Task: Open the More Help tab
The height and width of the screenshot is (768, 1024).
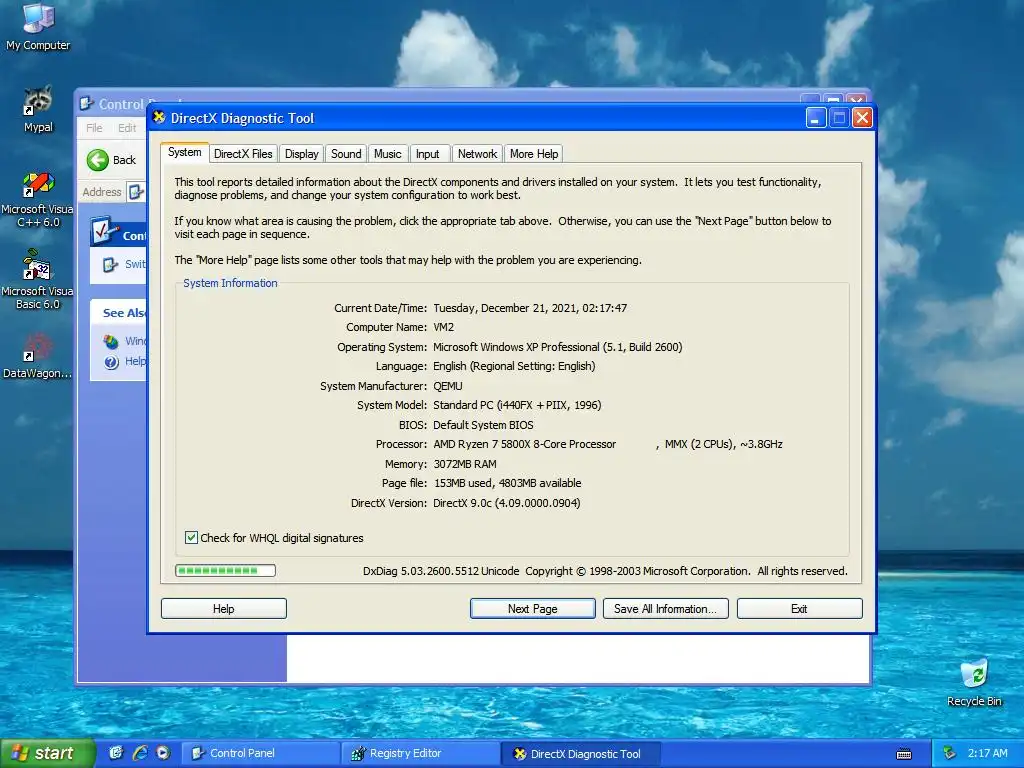Action: point(534,154)
